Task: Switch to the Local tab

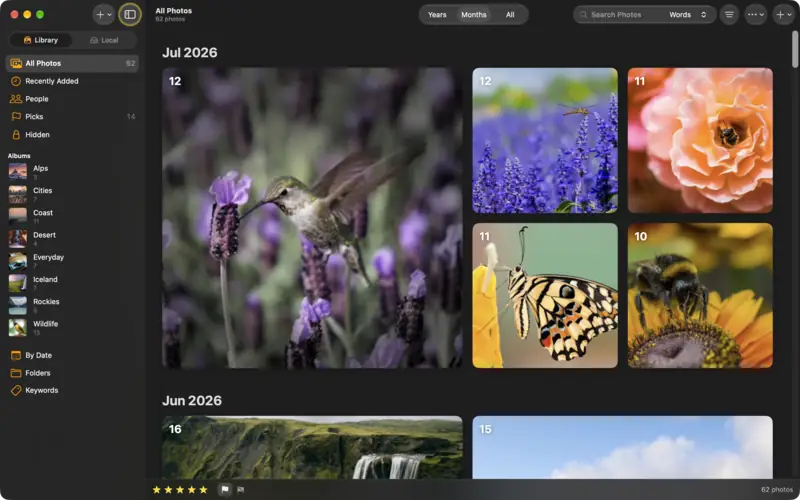Action: (104, 40)
